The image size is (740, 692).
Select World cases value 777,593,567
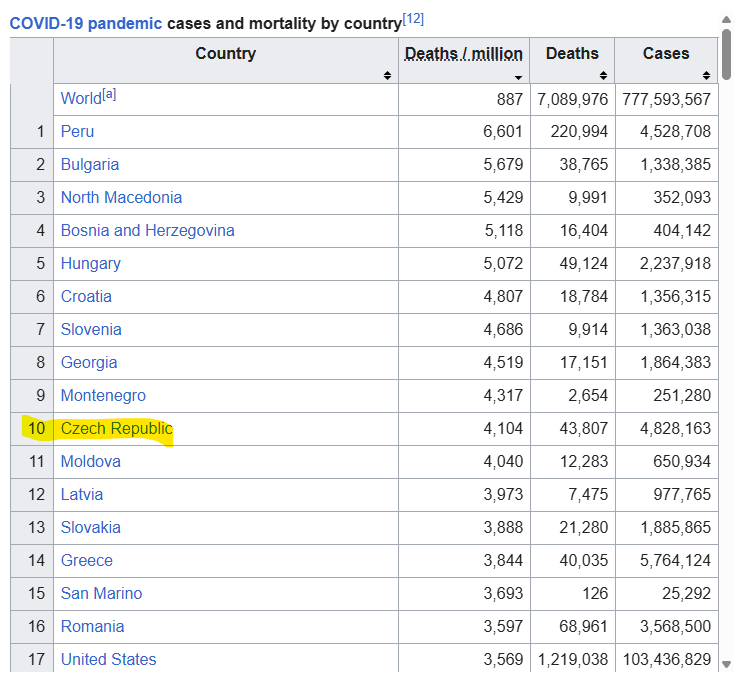(666, 100)
